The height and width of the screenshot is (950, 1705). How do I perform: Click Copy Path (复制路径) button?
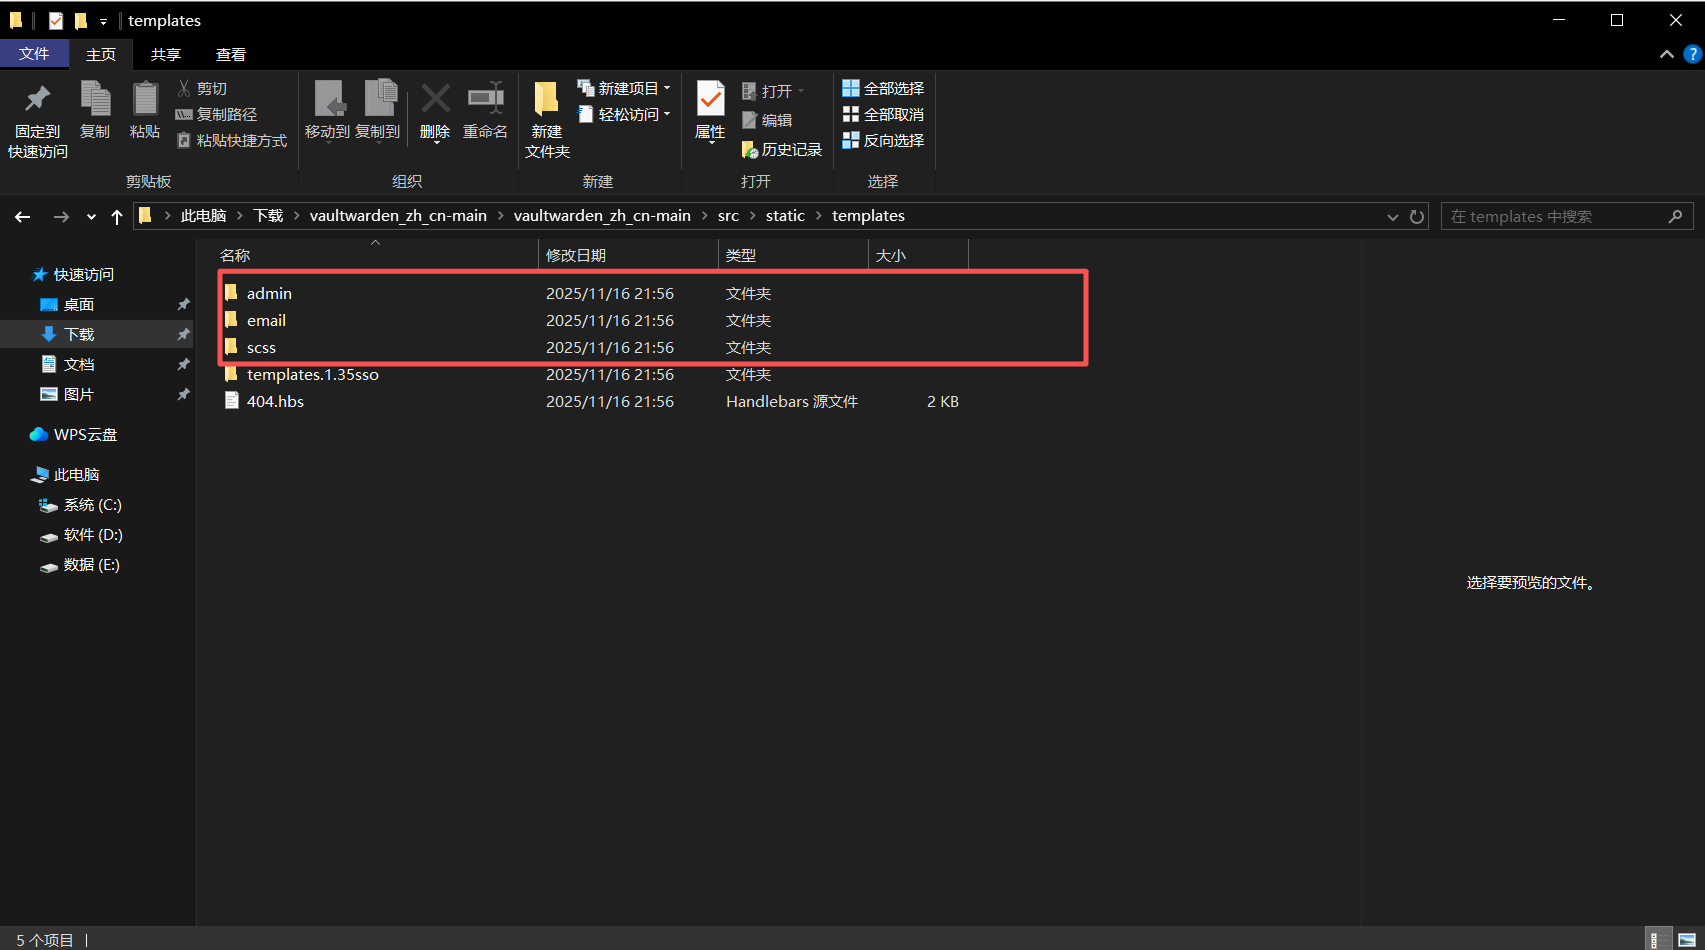(217, 115)
